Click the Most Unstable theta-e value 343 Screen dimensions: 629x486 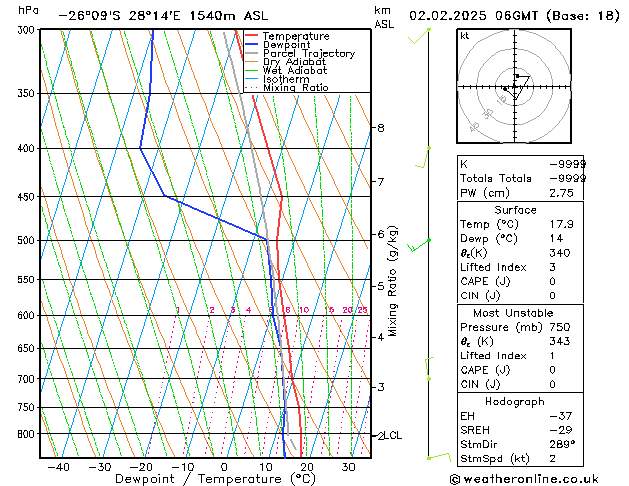click(560, 341)
